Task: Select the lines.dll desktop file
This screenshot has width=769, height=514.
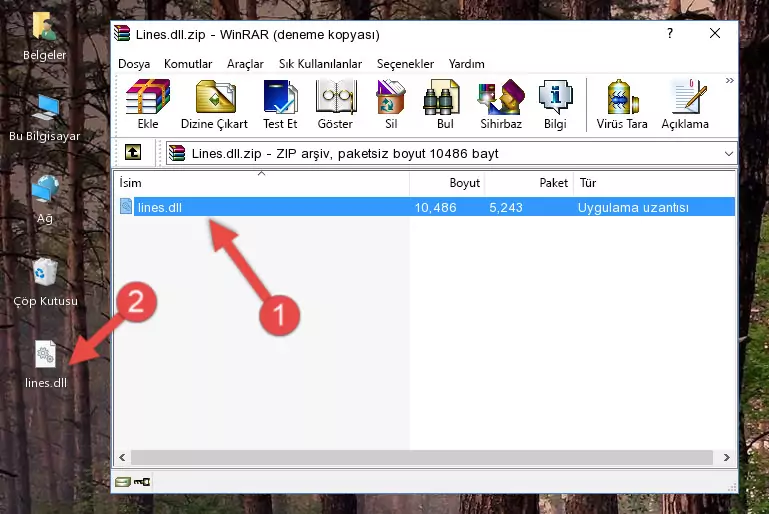Action: click(46, 365)
